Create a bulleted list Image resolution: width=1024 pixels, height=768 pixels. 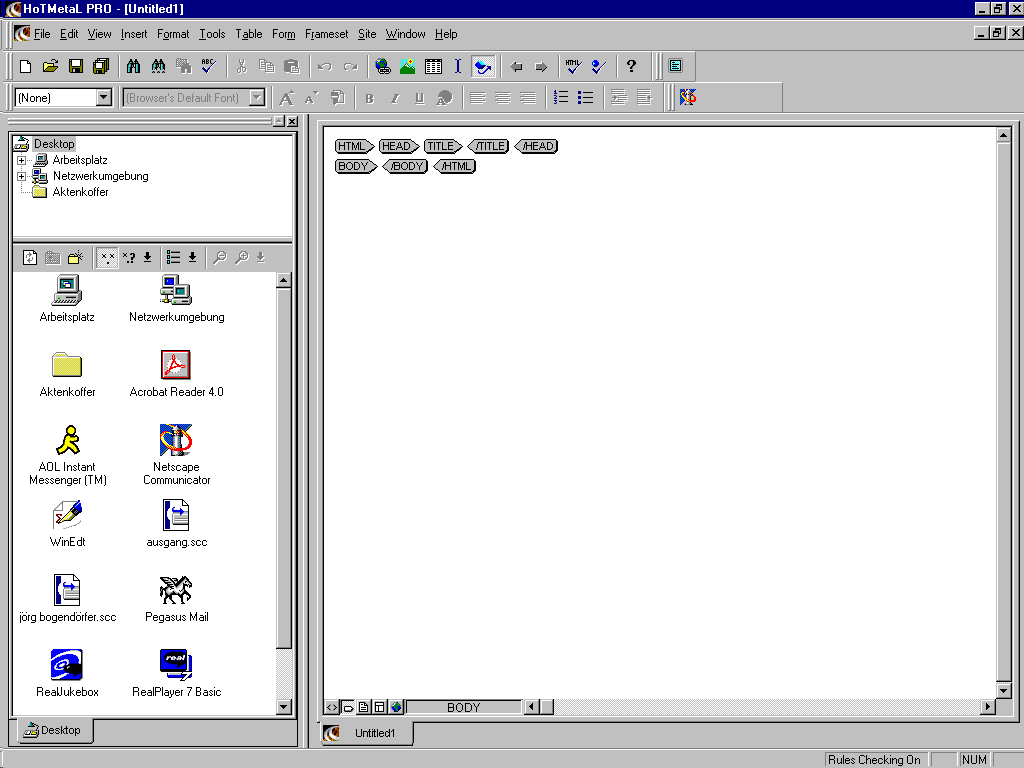pyautogui.click(x=586, y=98)
